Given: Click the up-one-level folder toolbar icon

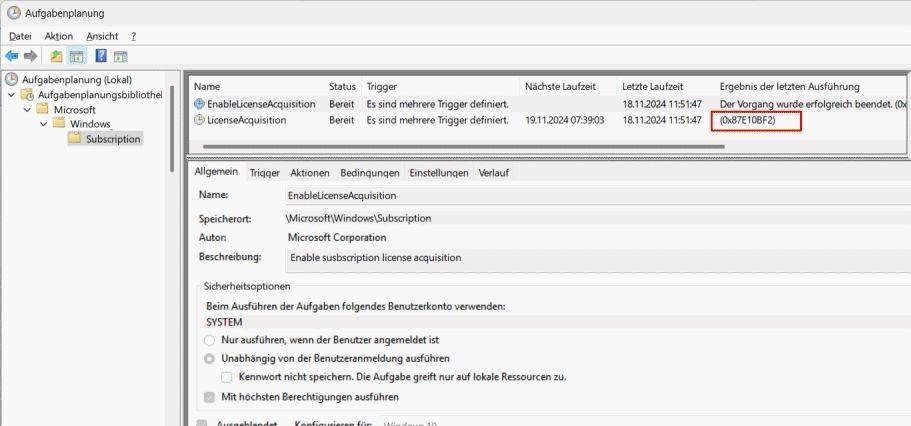Looking at the screenshot, I should coord(56,56).
